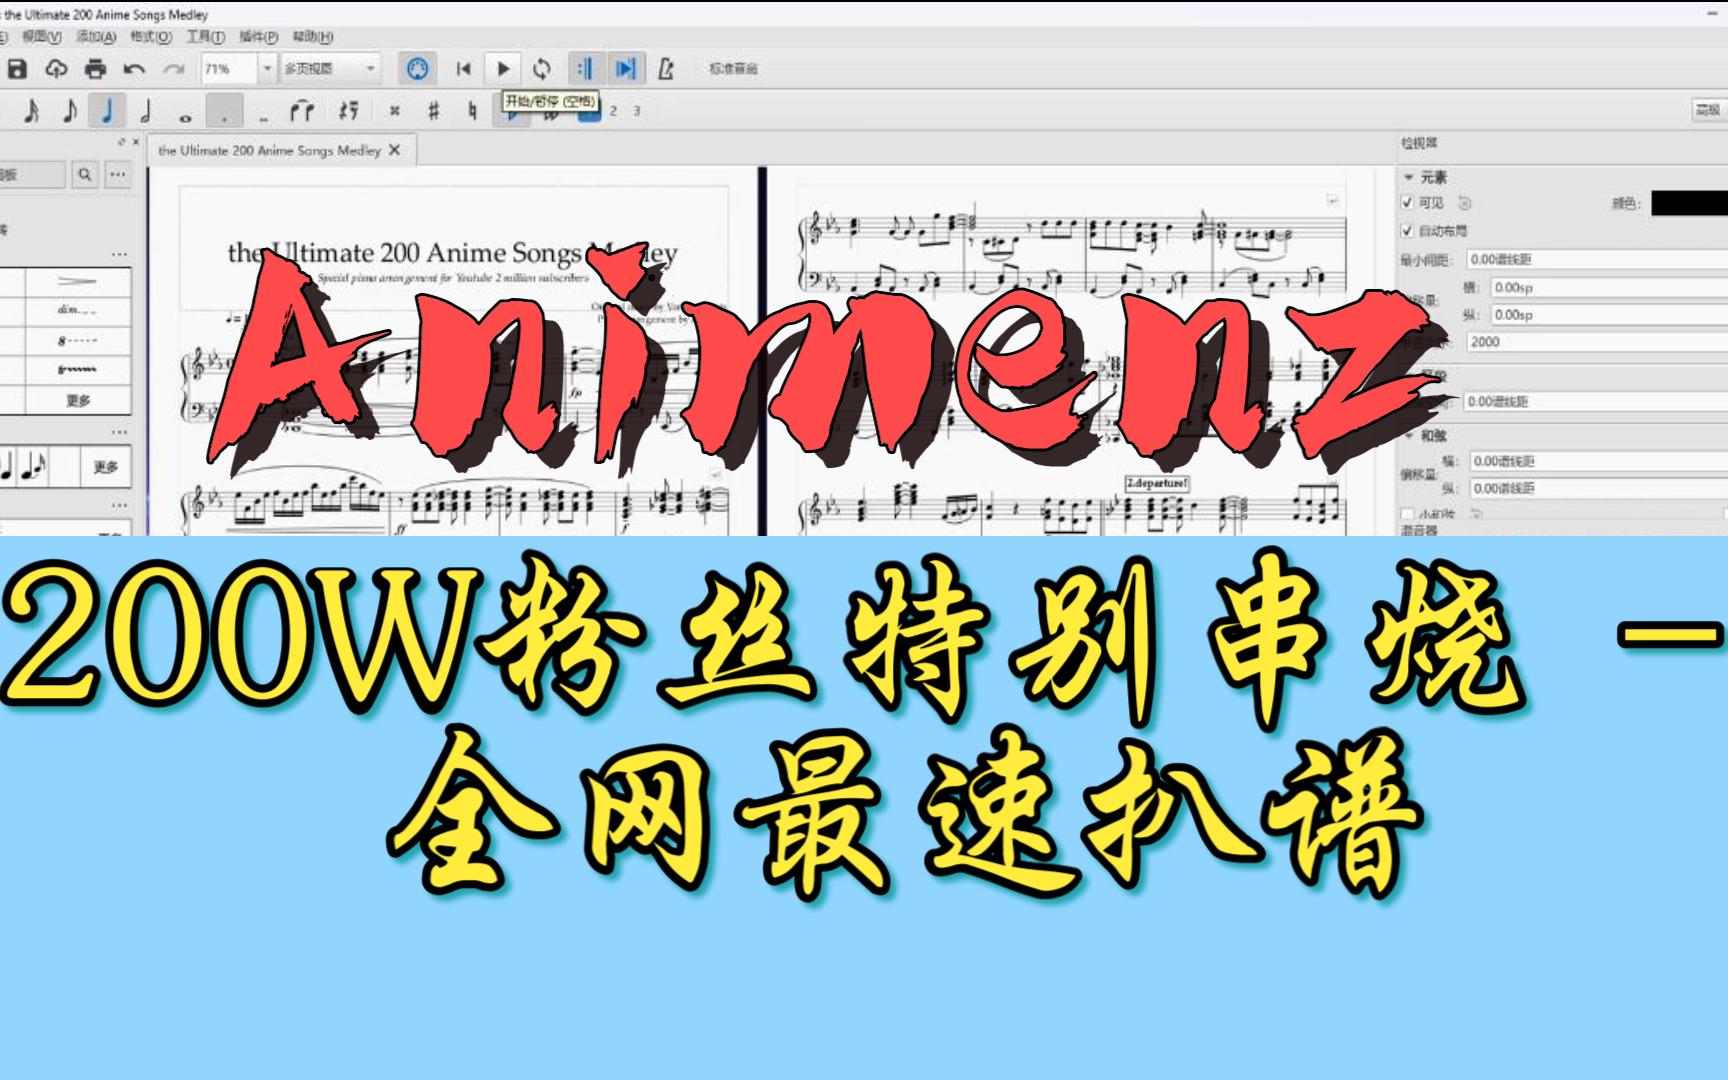Upload score to cloud via cloud icon
The width and height of the screenshot is (1728, 1080).
[x=56, y=69]
